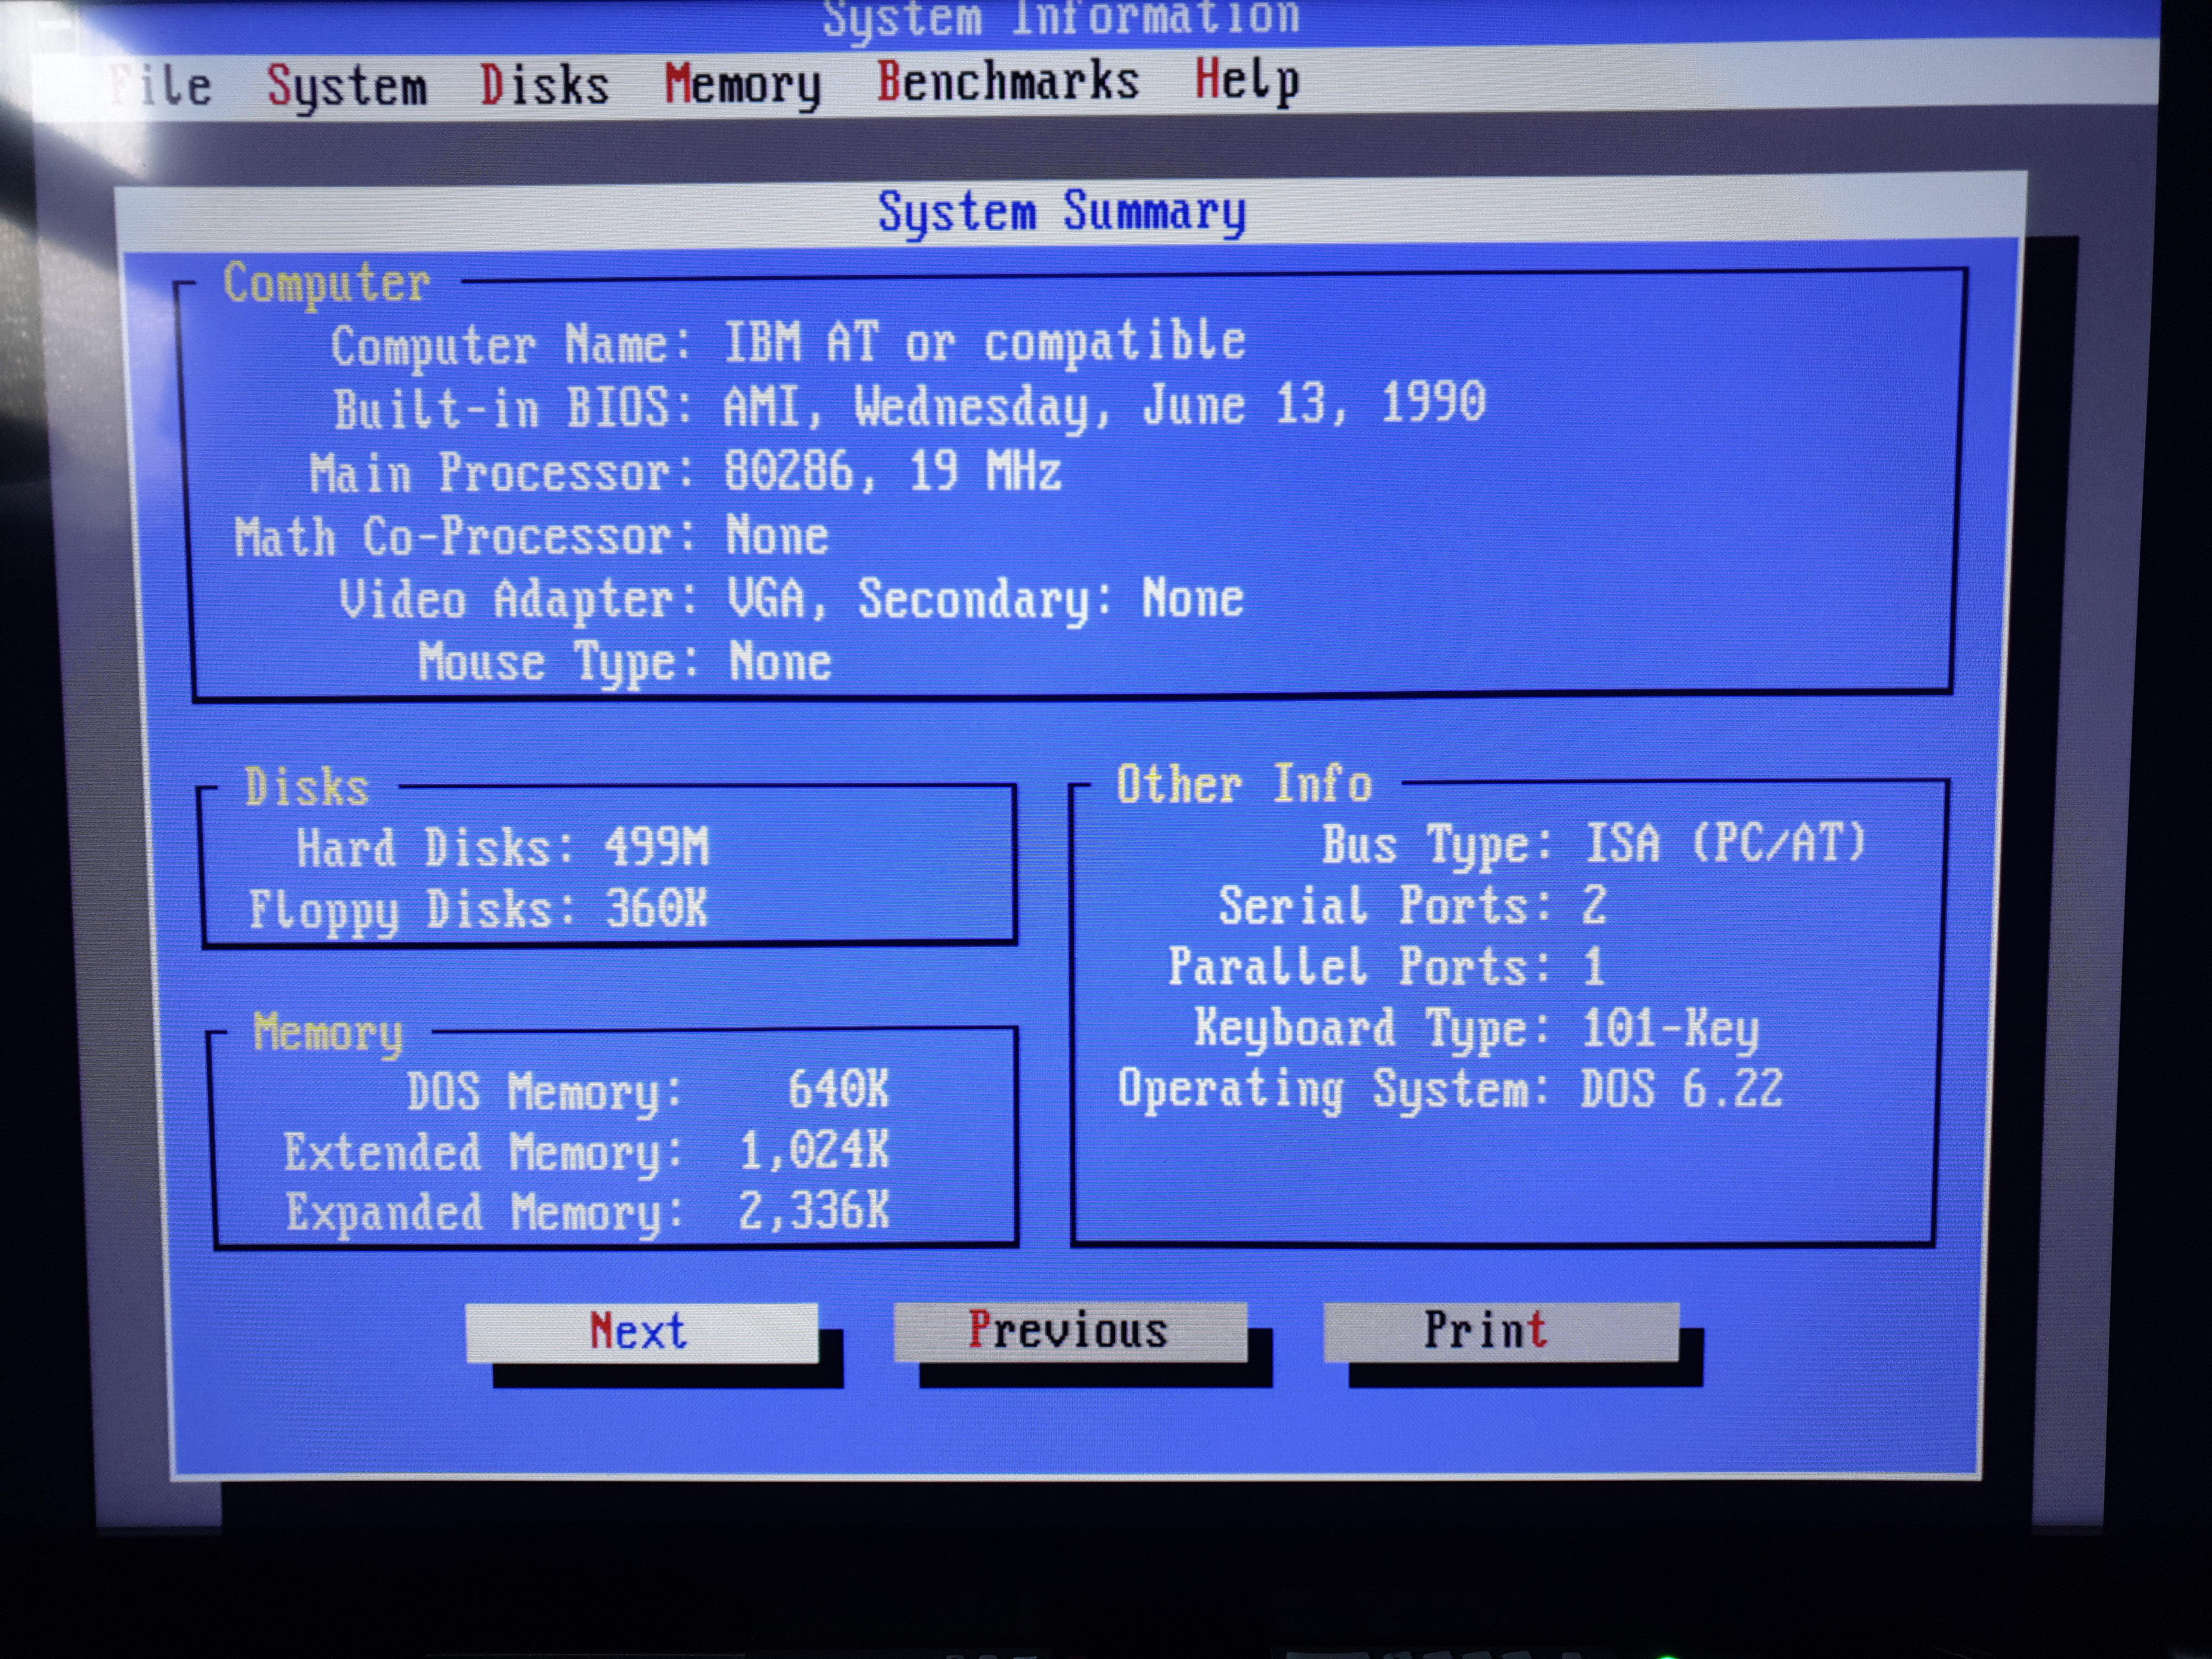Viewport: 2212px width, 1659px height.
Task: Open the Help menu
Action: click(1246, 80)
